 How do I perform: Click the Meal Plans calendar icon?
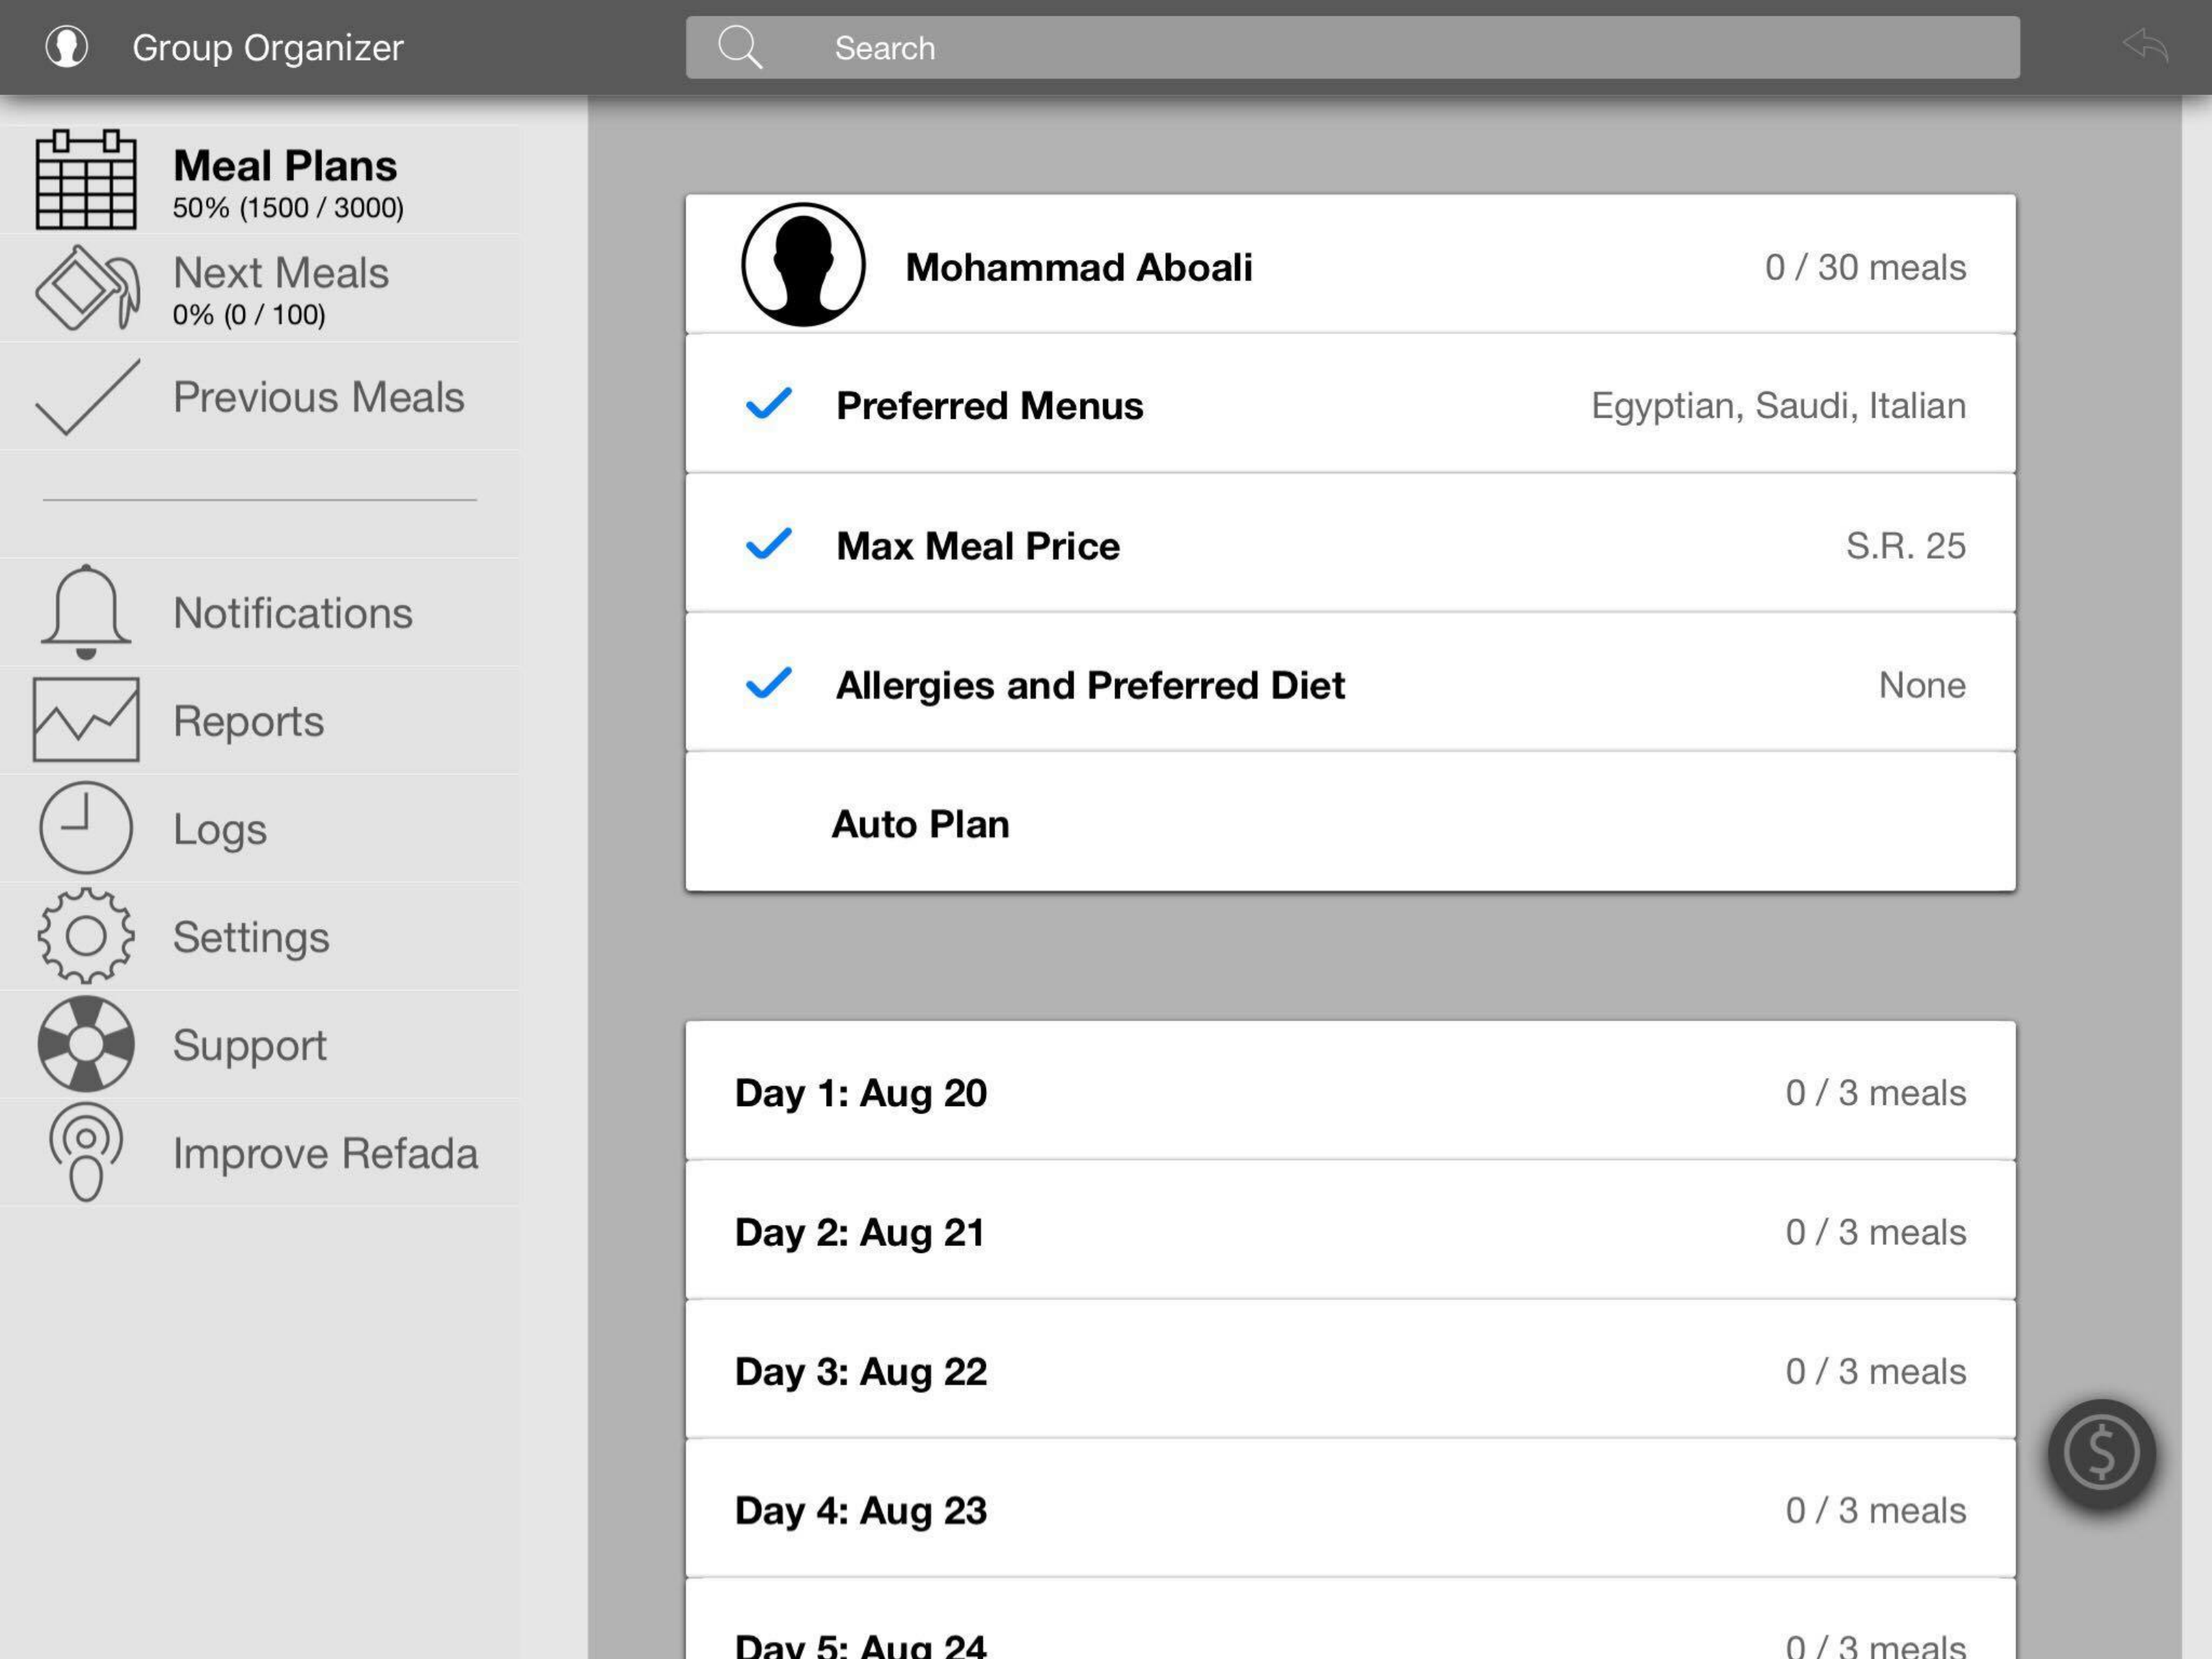pos(86,180)
